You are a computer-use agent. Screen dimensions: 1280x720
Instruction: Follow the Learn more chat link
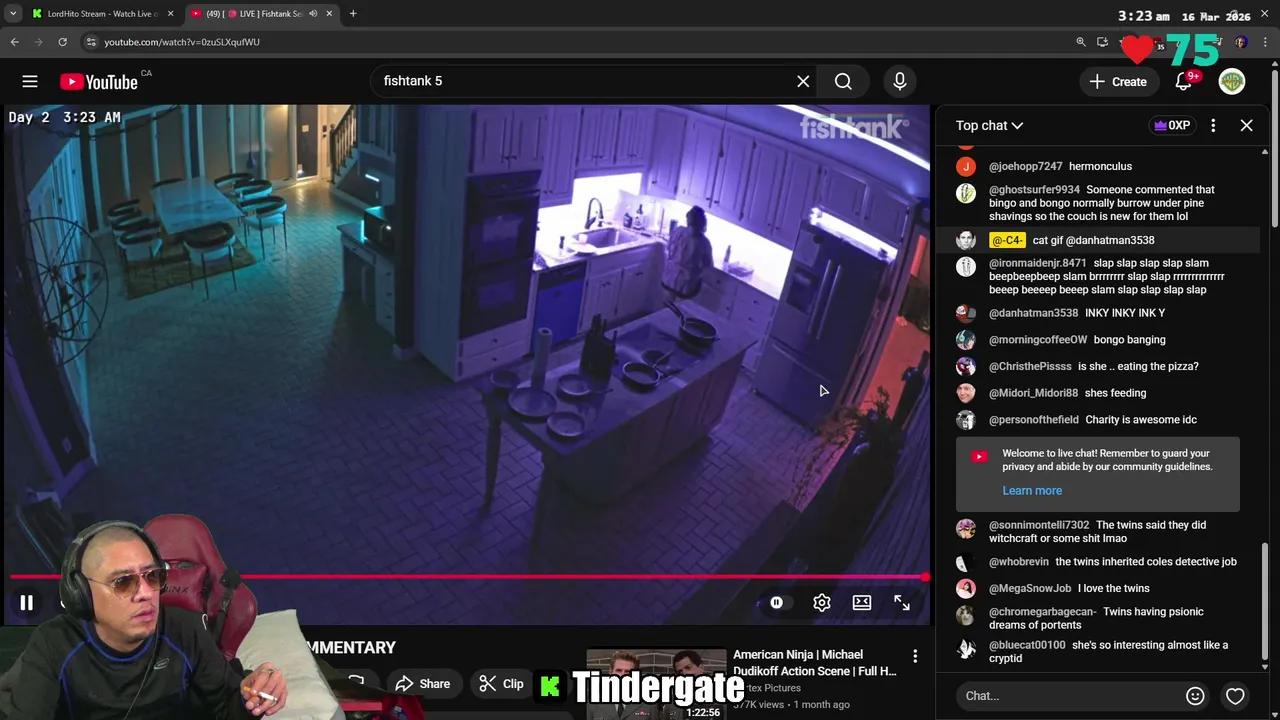pyautogui.click(x=1032, y=491)
